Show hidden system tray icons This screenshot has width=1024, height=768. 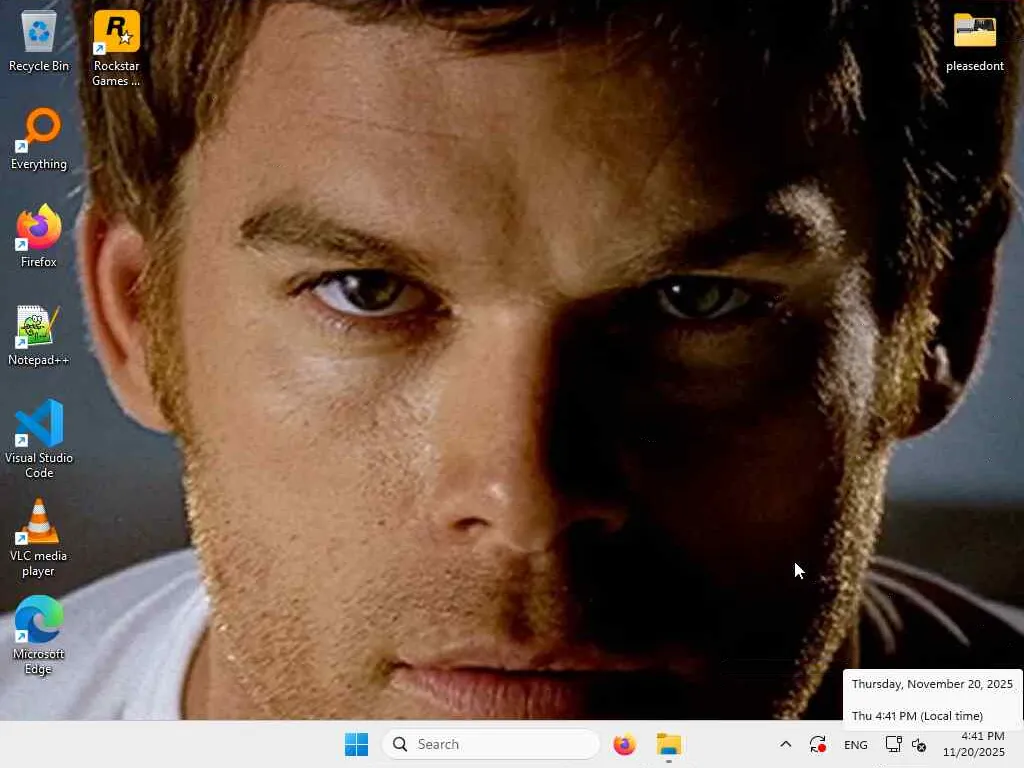click(786, 744)
